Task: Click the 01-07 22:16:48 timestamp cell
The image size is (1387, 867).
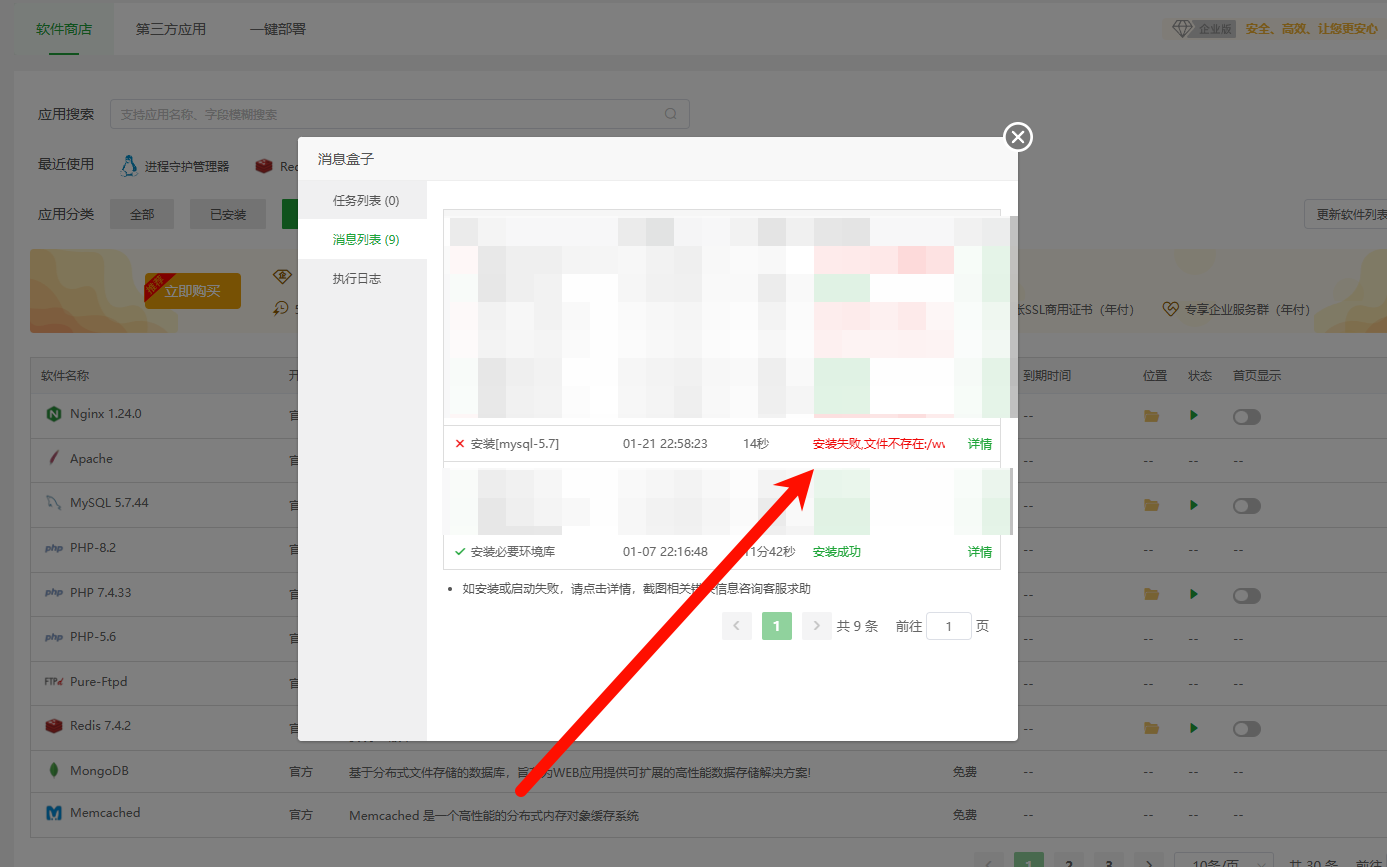Action: click(665, 552)
